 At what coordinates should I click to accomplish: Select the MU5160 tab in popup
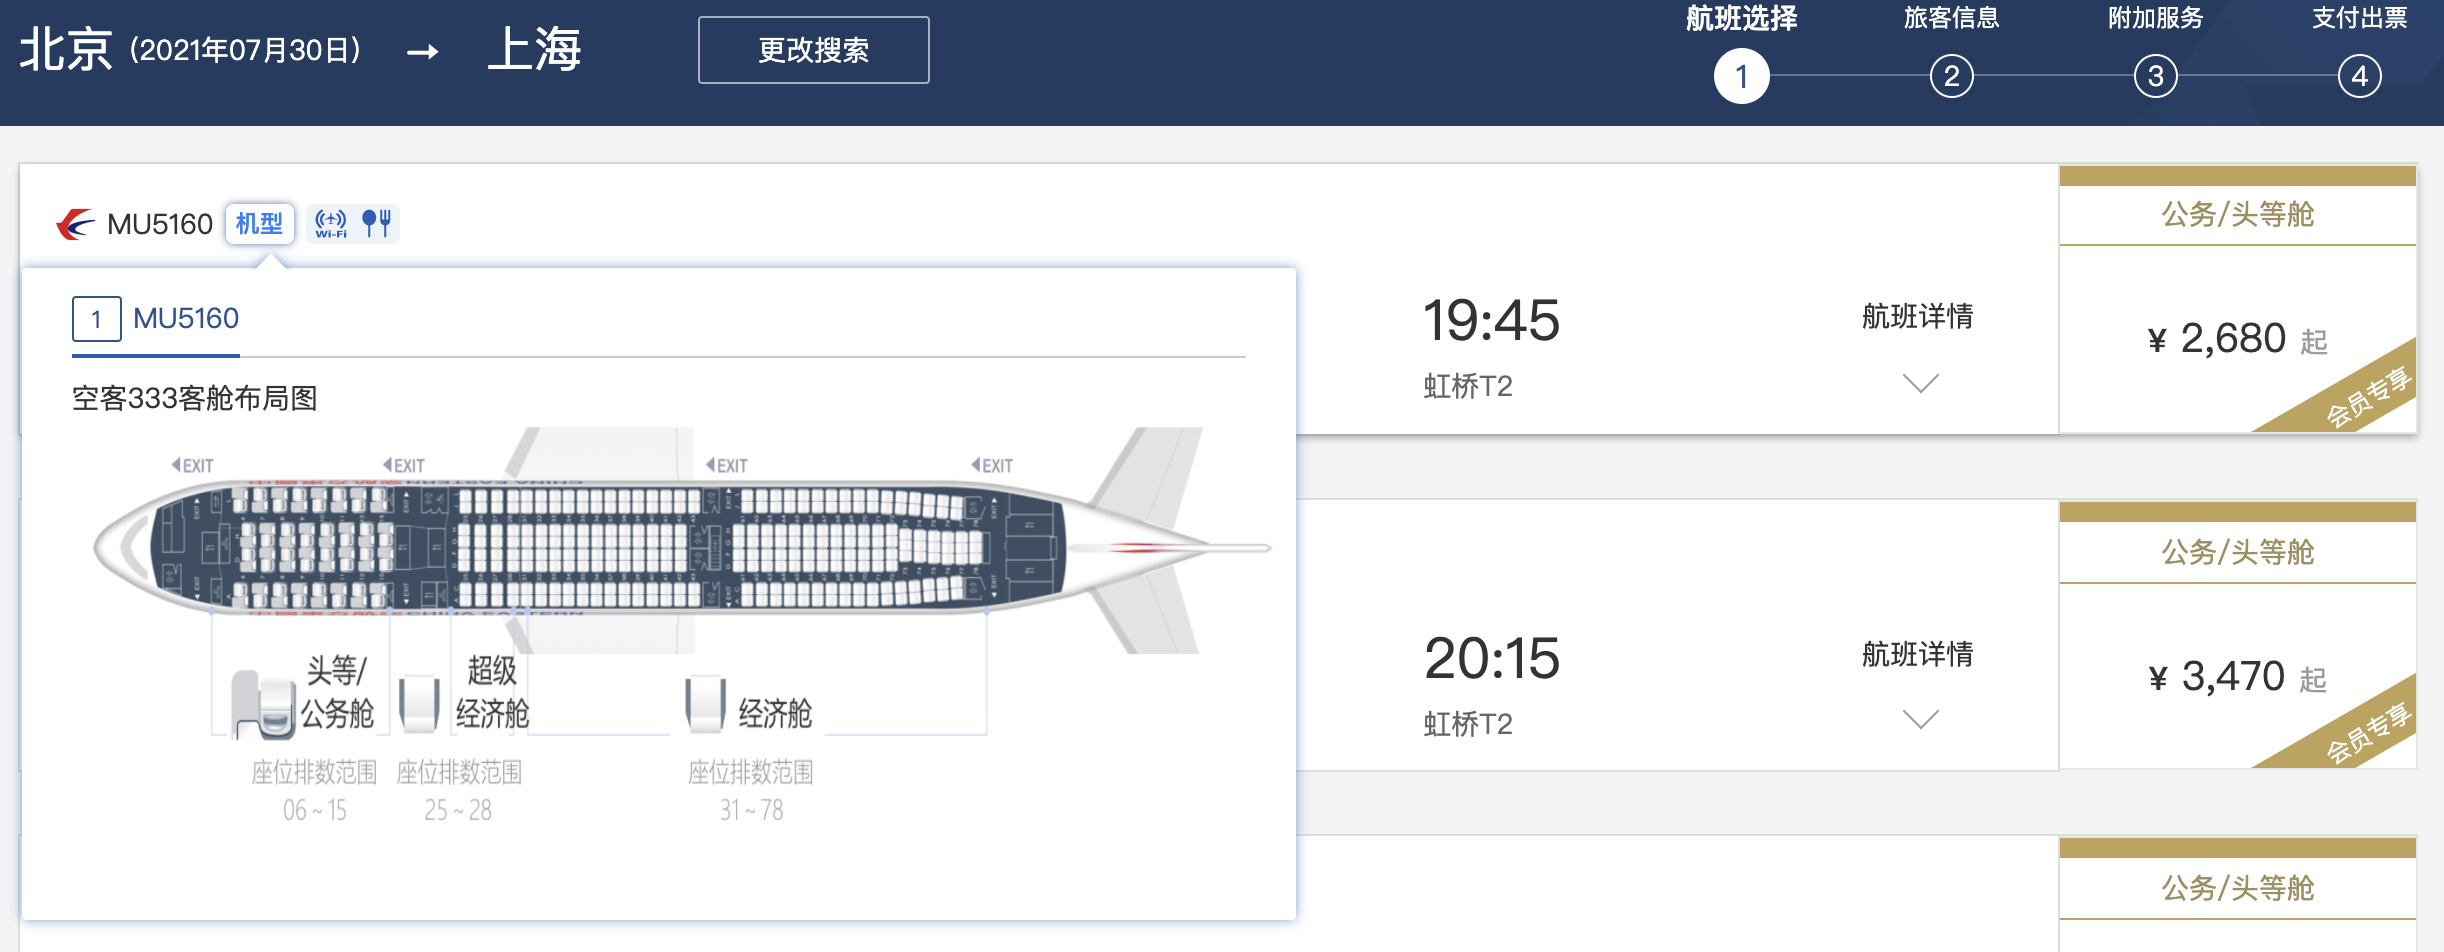click(x=156, y=319)
